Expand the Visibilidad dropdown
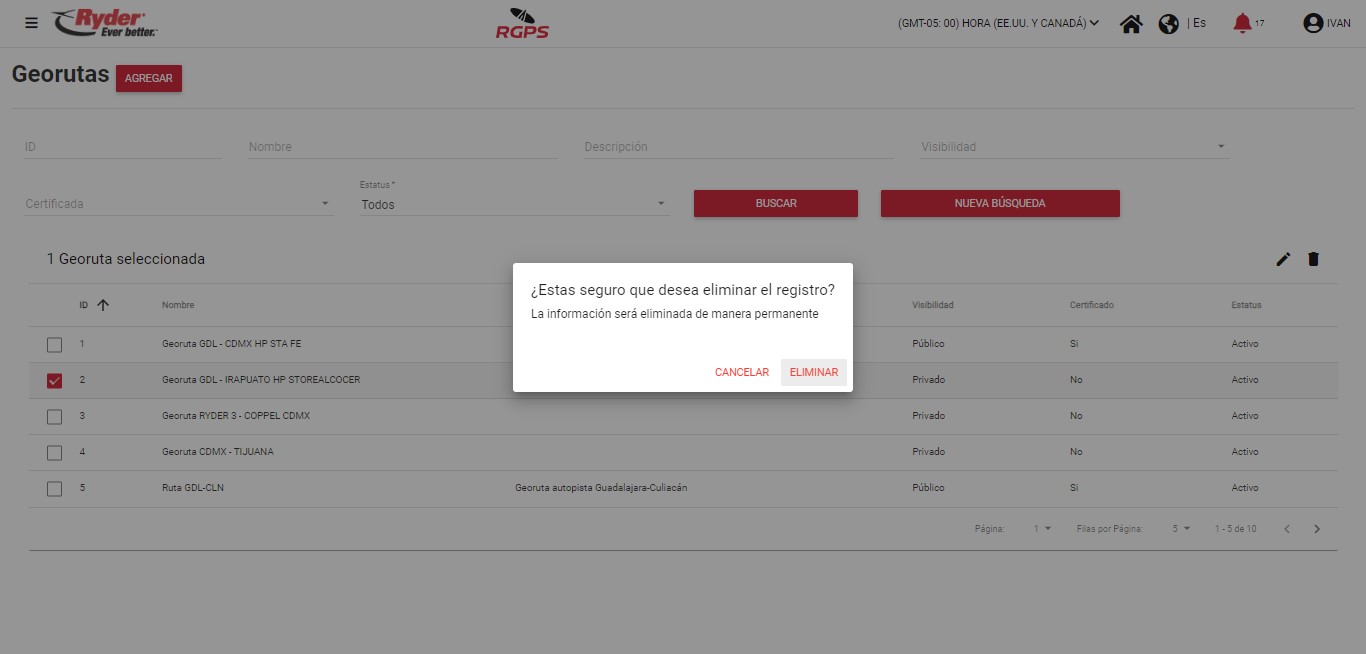Viewport: 1366px width, 654px height. pyautogui.click(x=1074, y=147)
